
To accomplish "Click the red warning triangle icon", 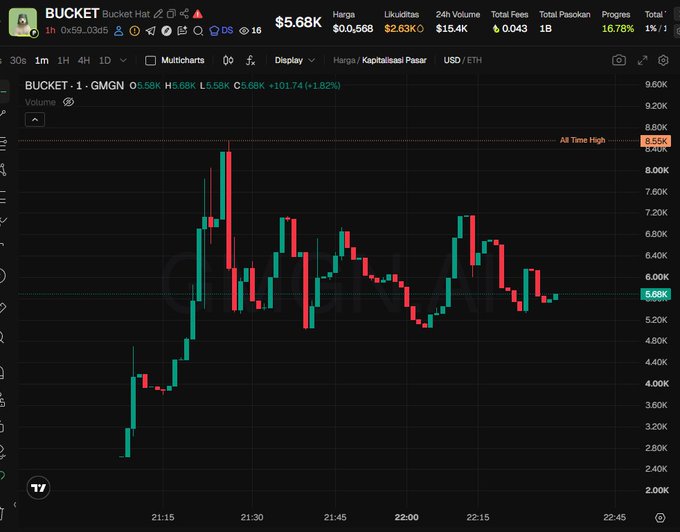I will pyautogui.click(x=198, y=14).
